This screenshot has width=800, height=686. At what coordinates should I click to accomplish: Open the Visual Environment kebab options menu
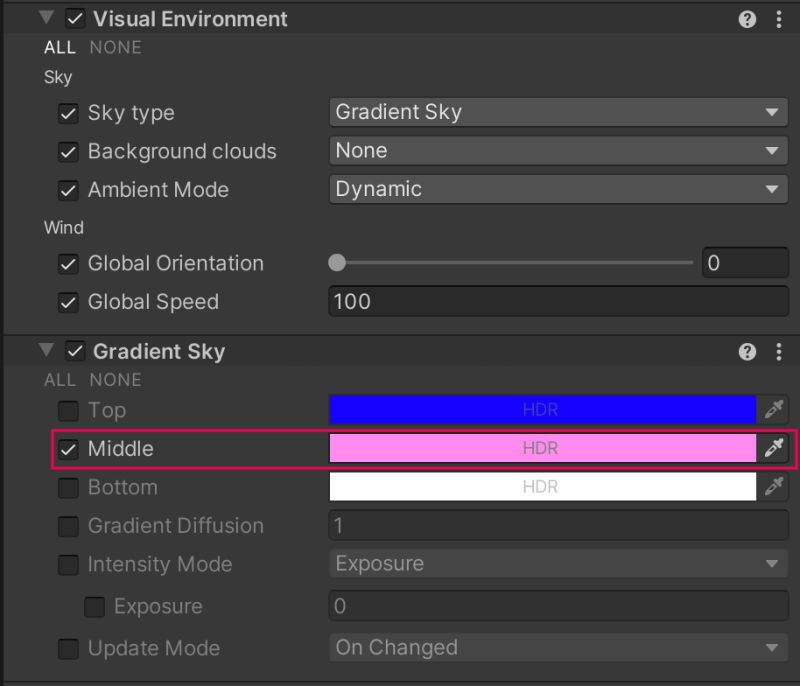pos(778,18)
